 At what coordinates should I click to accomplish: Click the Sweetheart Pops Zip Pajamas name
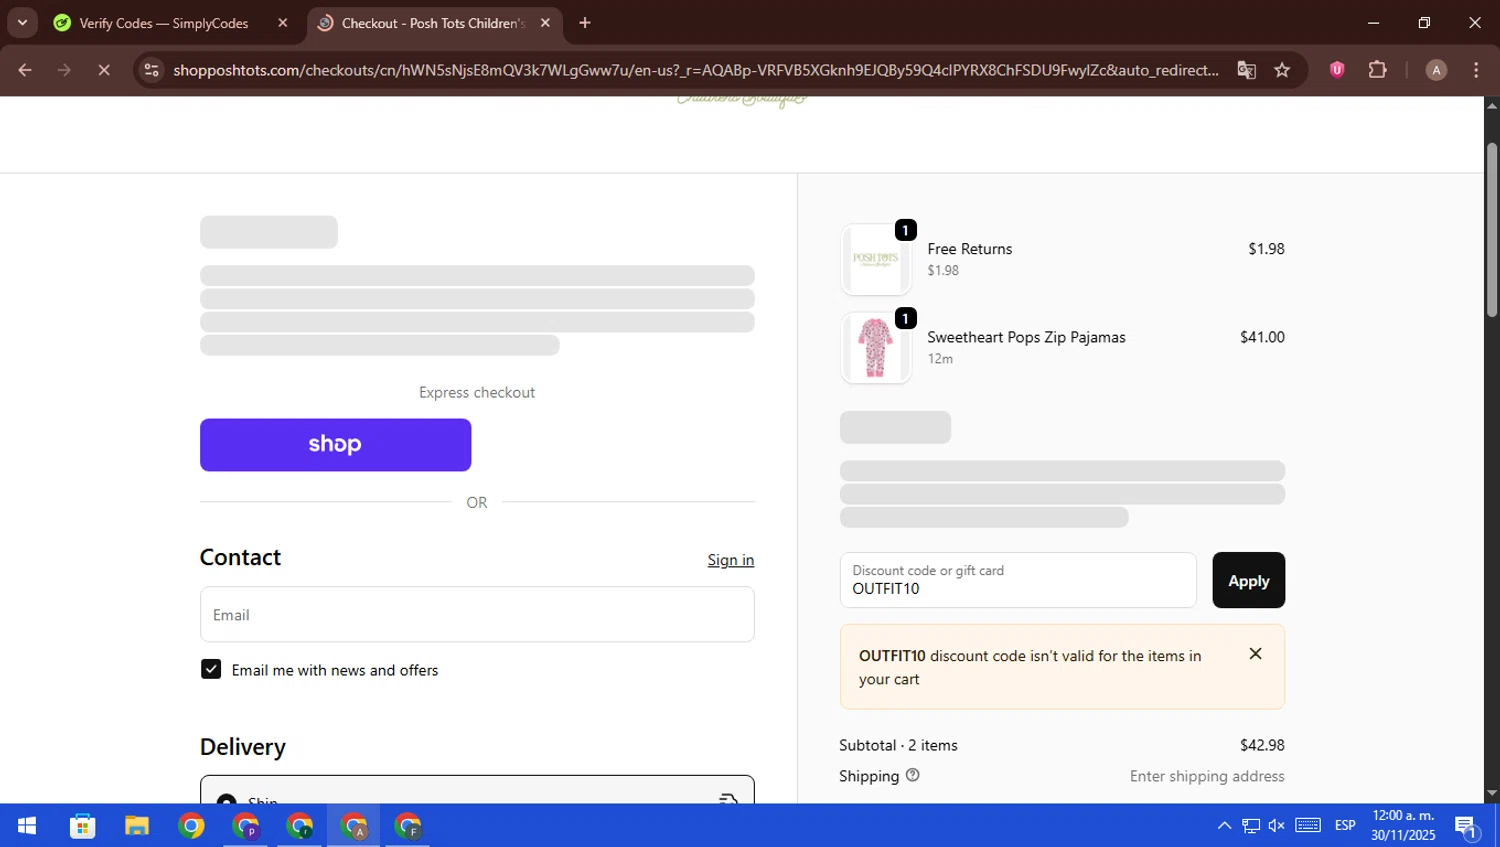click(1026, 337)
